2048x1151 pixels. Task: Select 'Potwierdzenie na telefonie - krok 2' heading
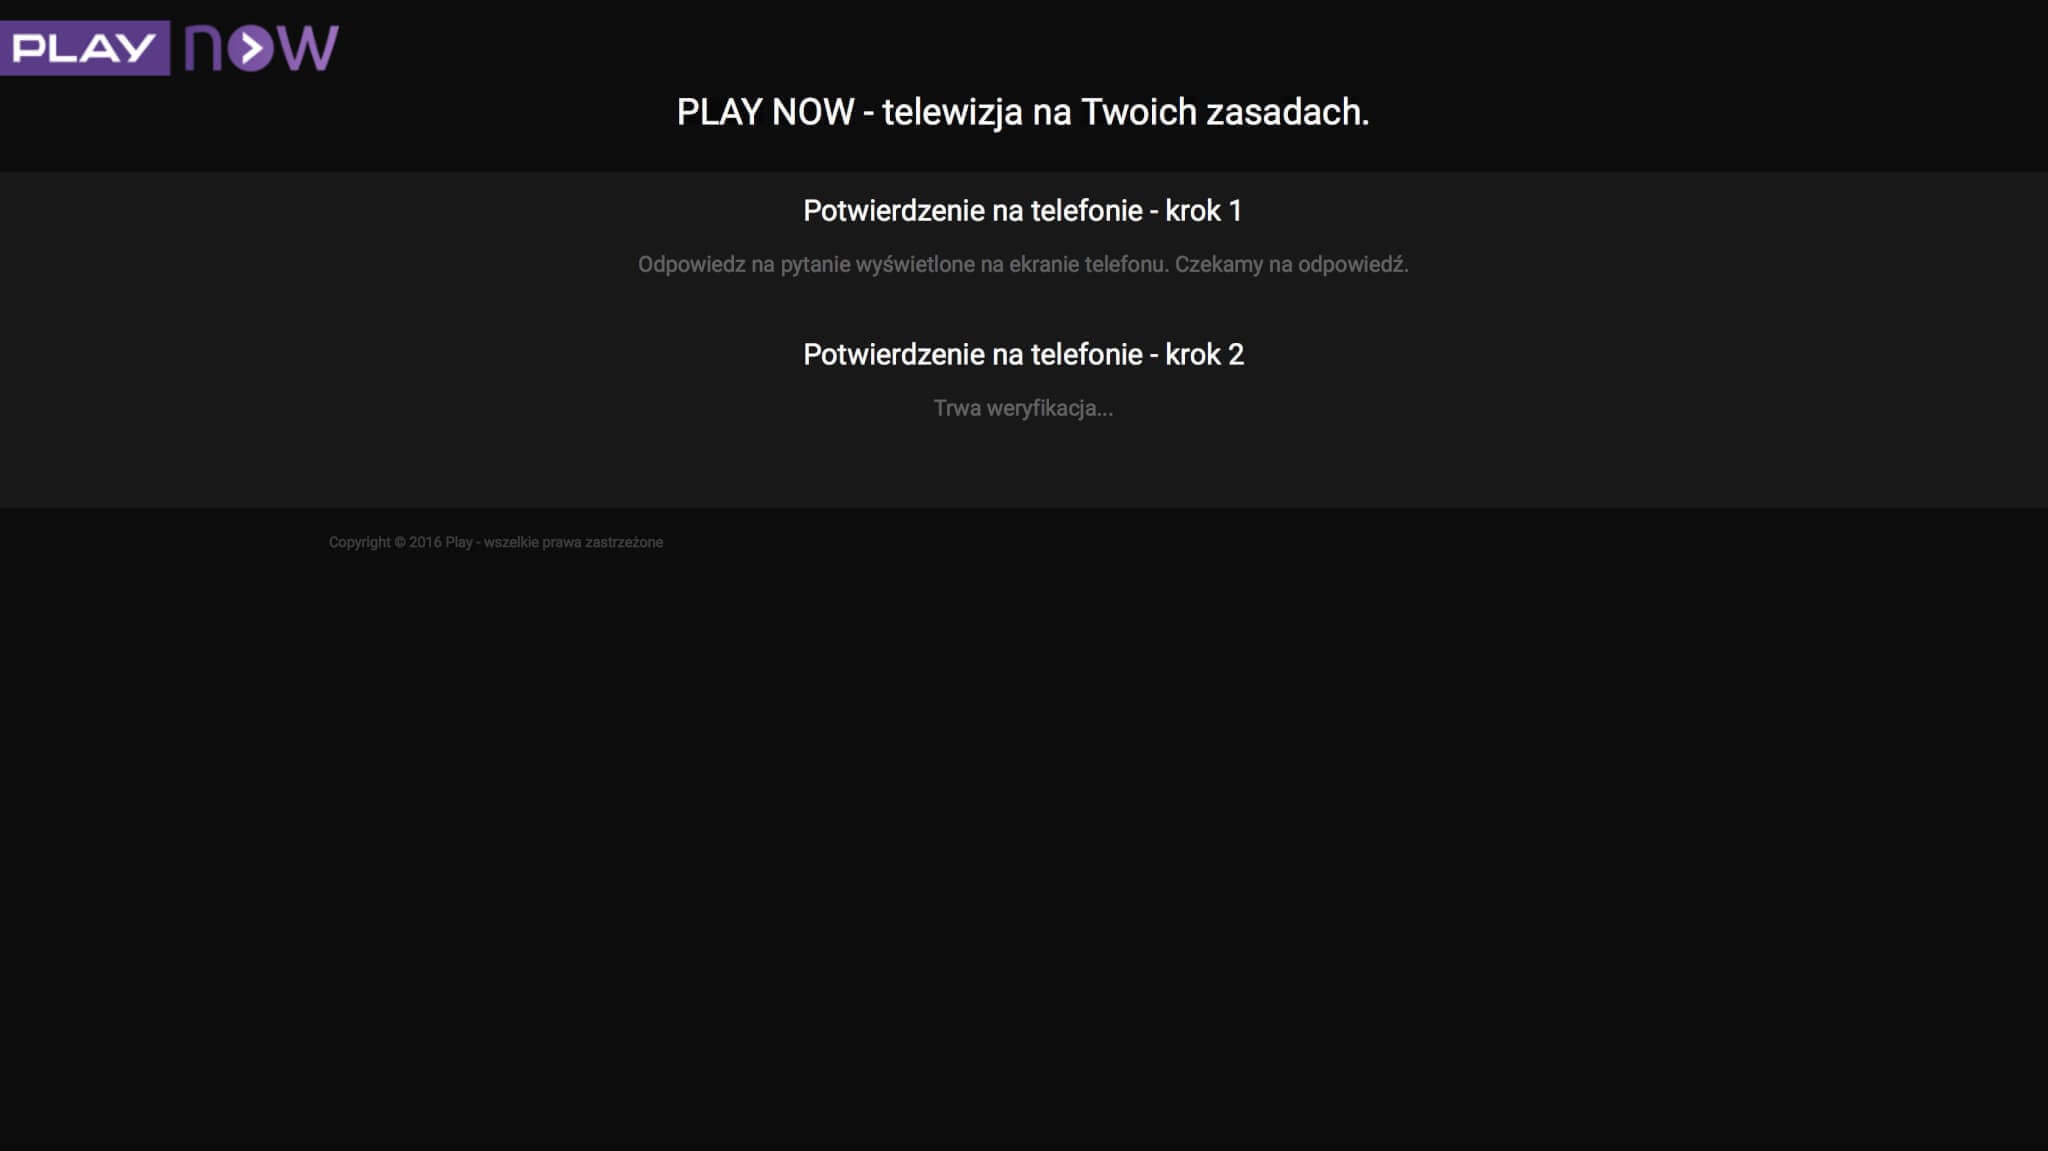pyautogui.click(x=1023, y=355)
